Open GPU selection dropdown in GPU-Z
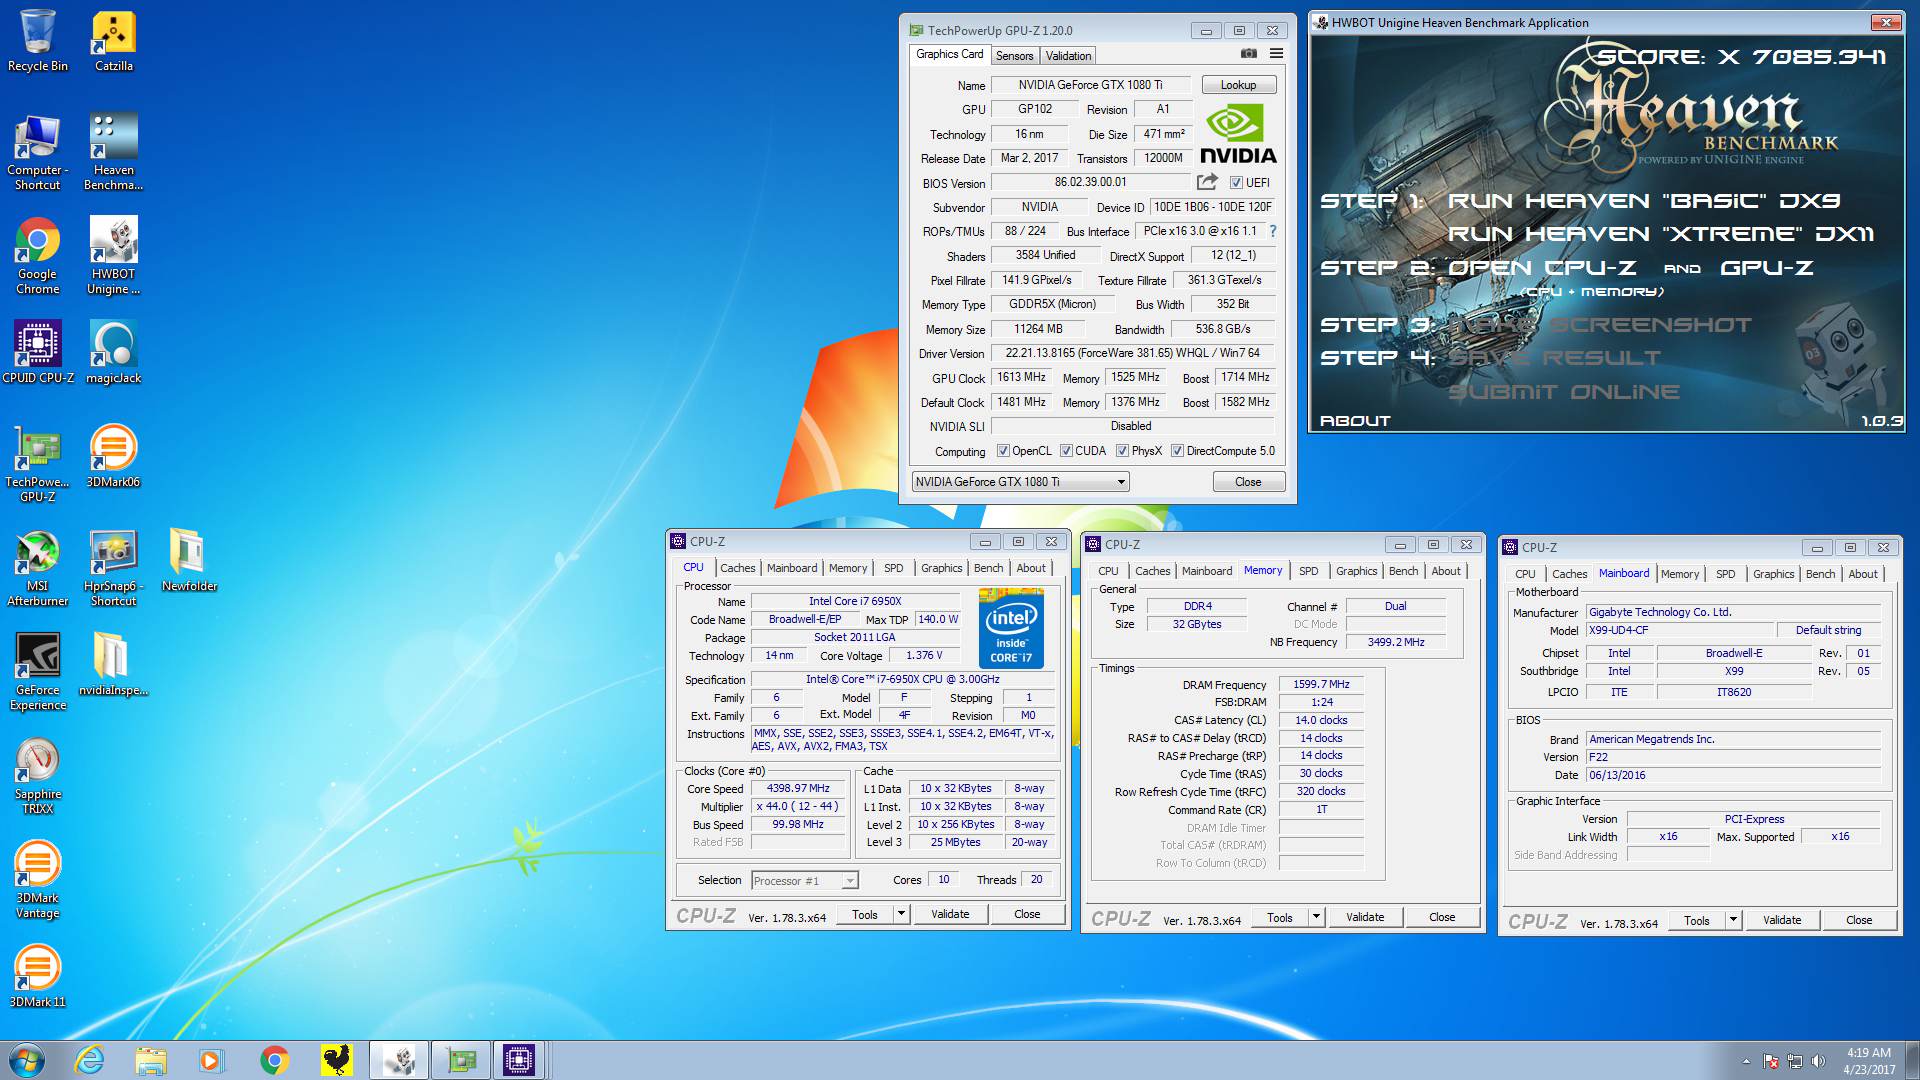 click(1020, 482)
